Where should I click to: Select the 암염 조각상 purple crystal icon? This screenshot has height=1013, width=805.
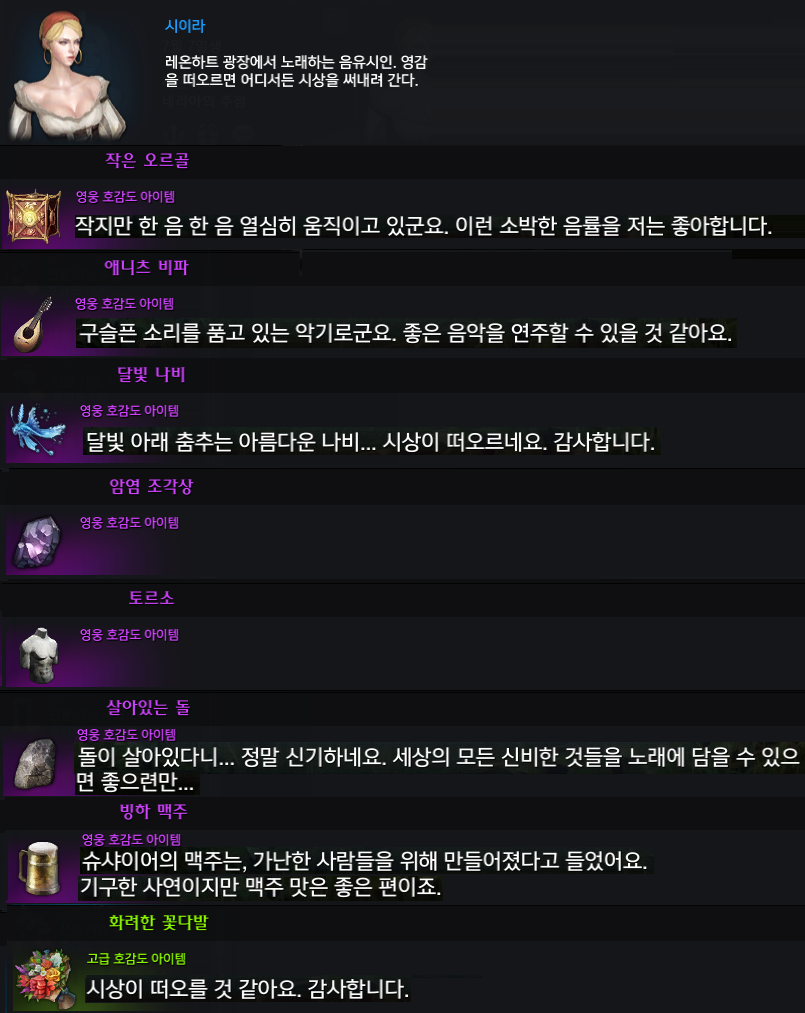tap(37, 541)
